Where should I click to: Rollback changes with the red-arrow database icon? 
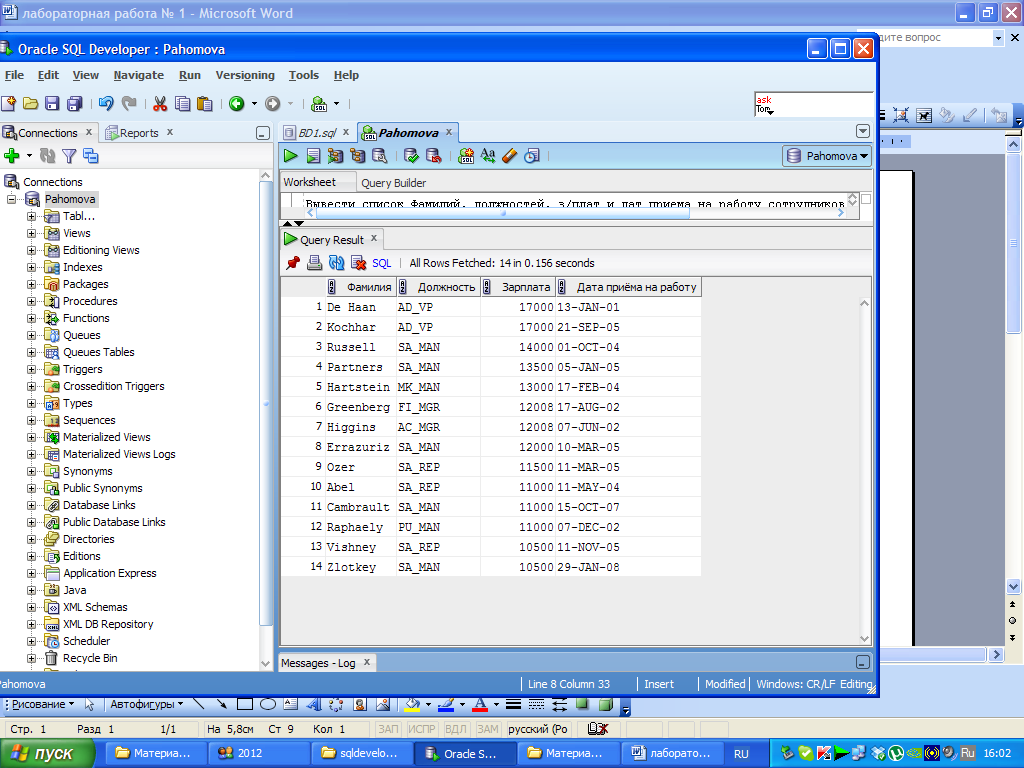point(433,155)
